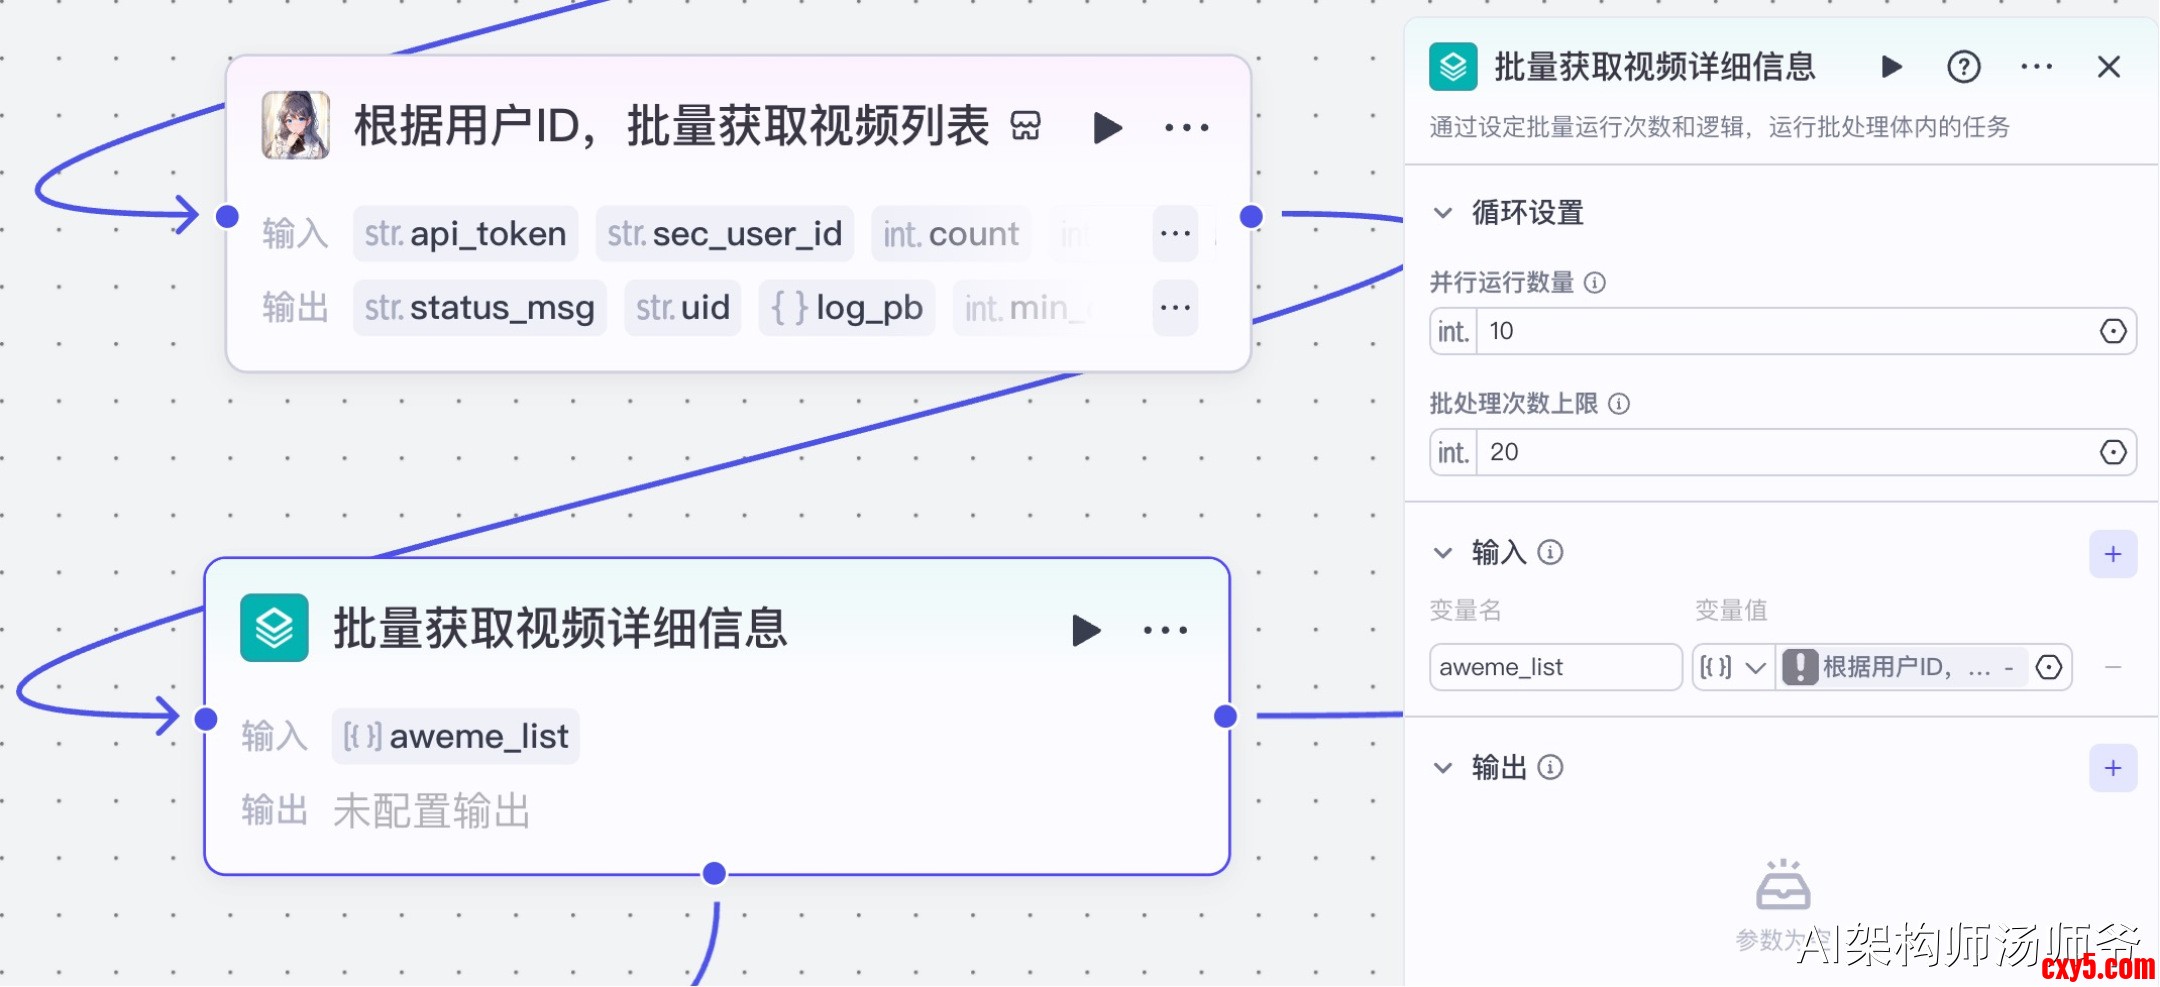The image size is (2160, 987).
Task: Edit the aweme_list variable name field
Action: click(x=1555, y=667)
